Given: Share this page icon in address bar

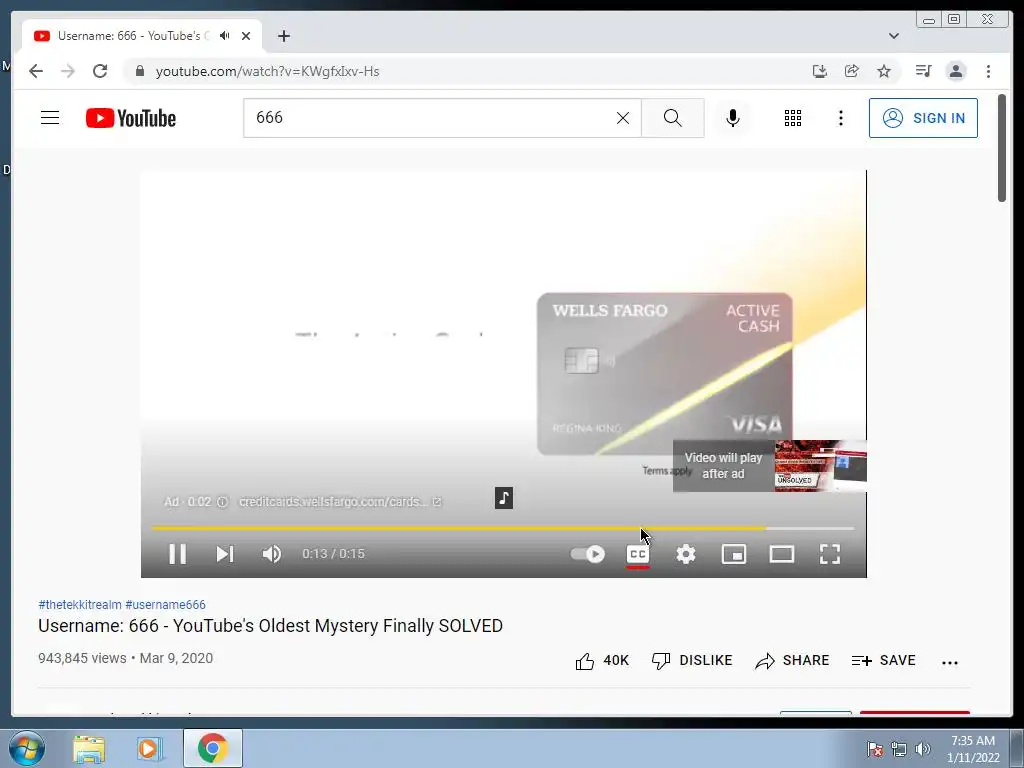Looking at the screenshot, I should click(852, 71).
